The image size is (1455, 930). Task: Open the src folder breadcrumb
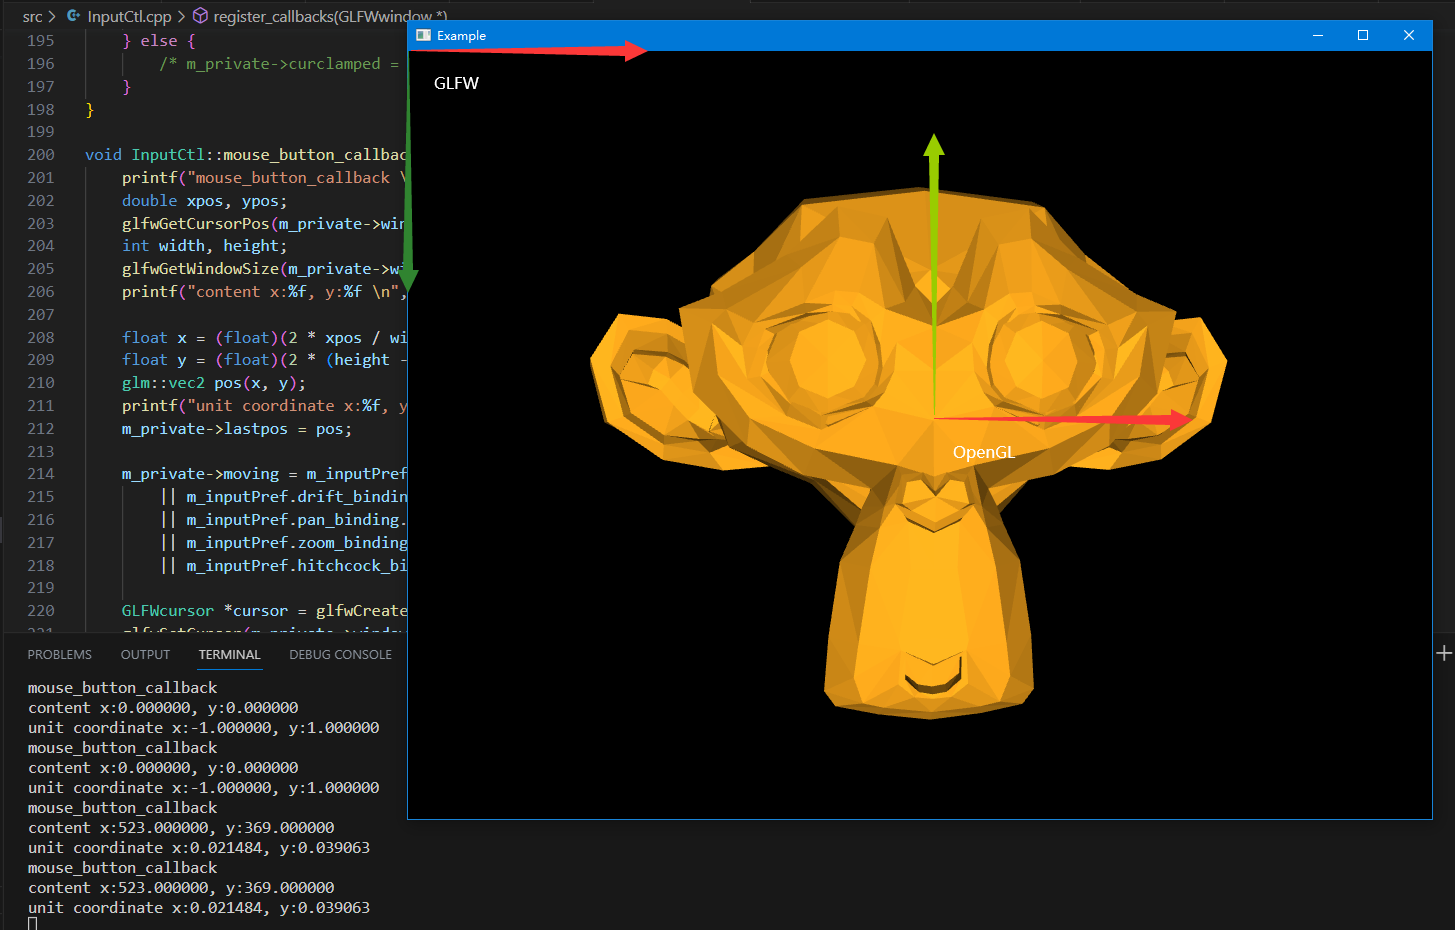[x=32, y=16]
